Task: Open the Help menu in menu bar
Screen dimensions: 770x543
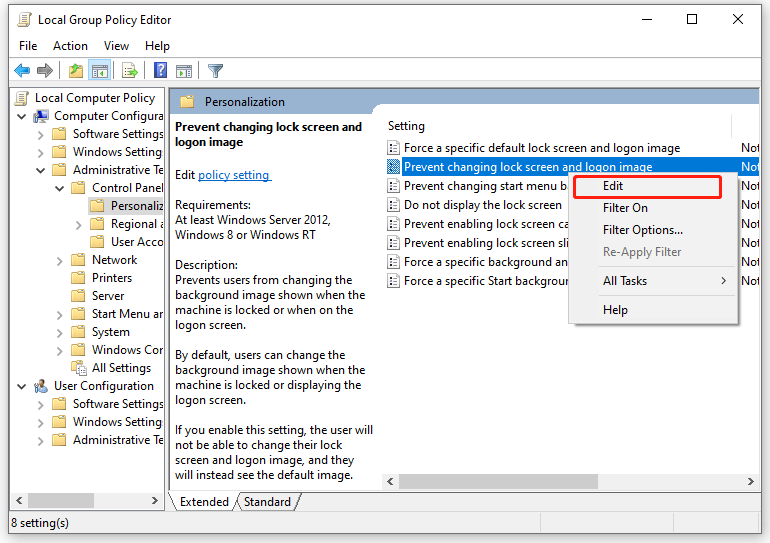Action: coord(157,46)
